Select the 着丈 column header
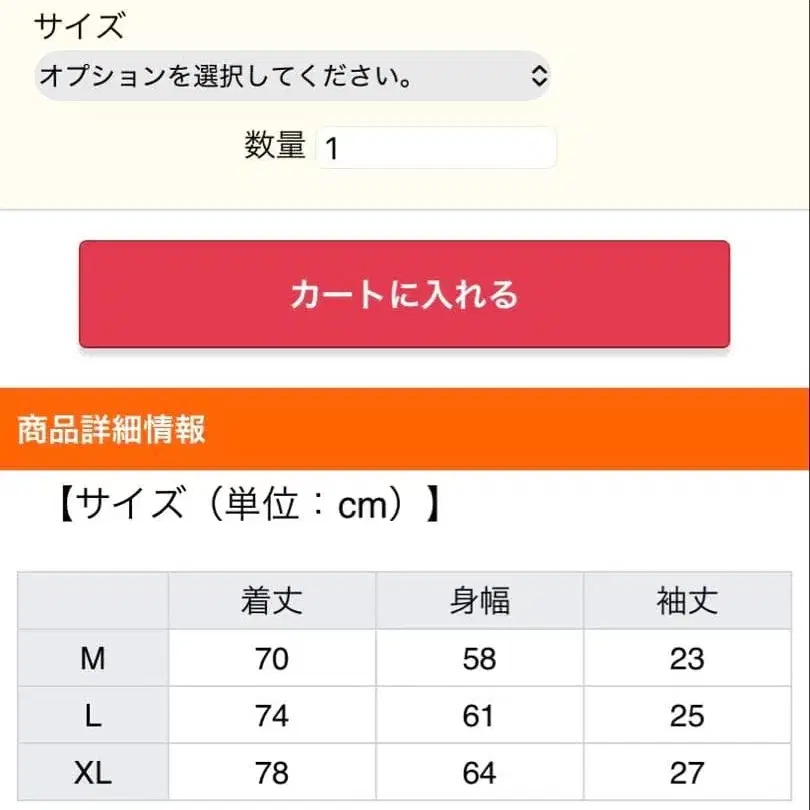This screenshot has height=810, width=810. (272, 601)
